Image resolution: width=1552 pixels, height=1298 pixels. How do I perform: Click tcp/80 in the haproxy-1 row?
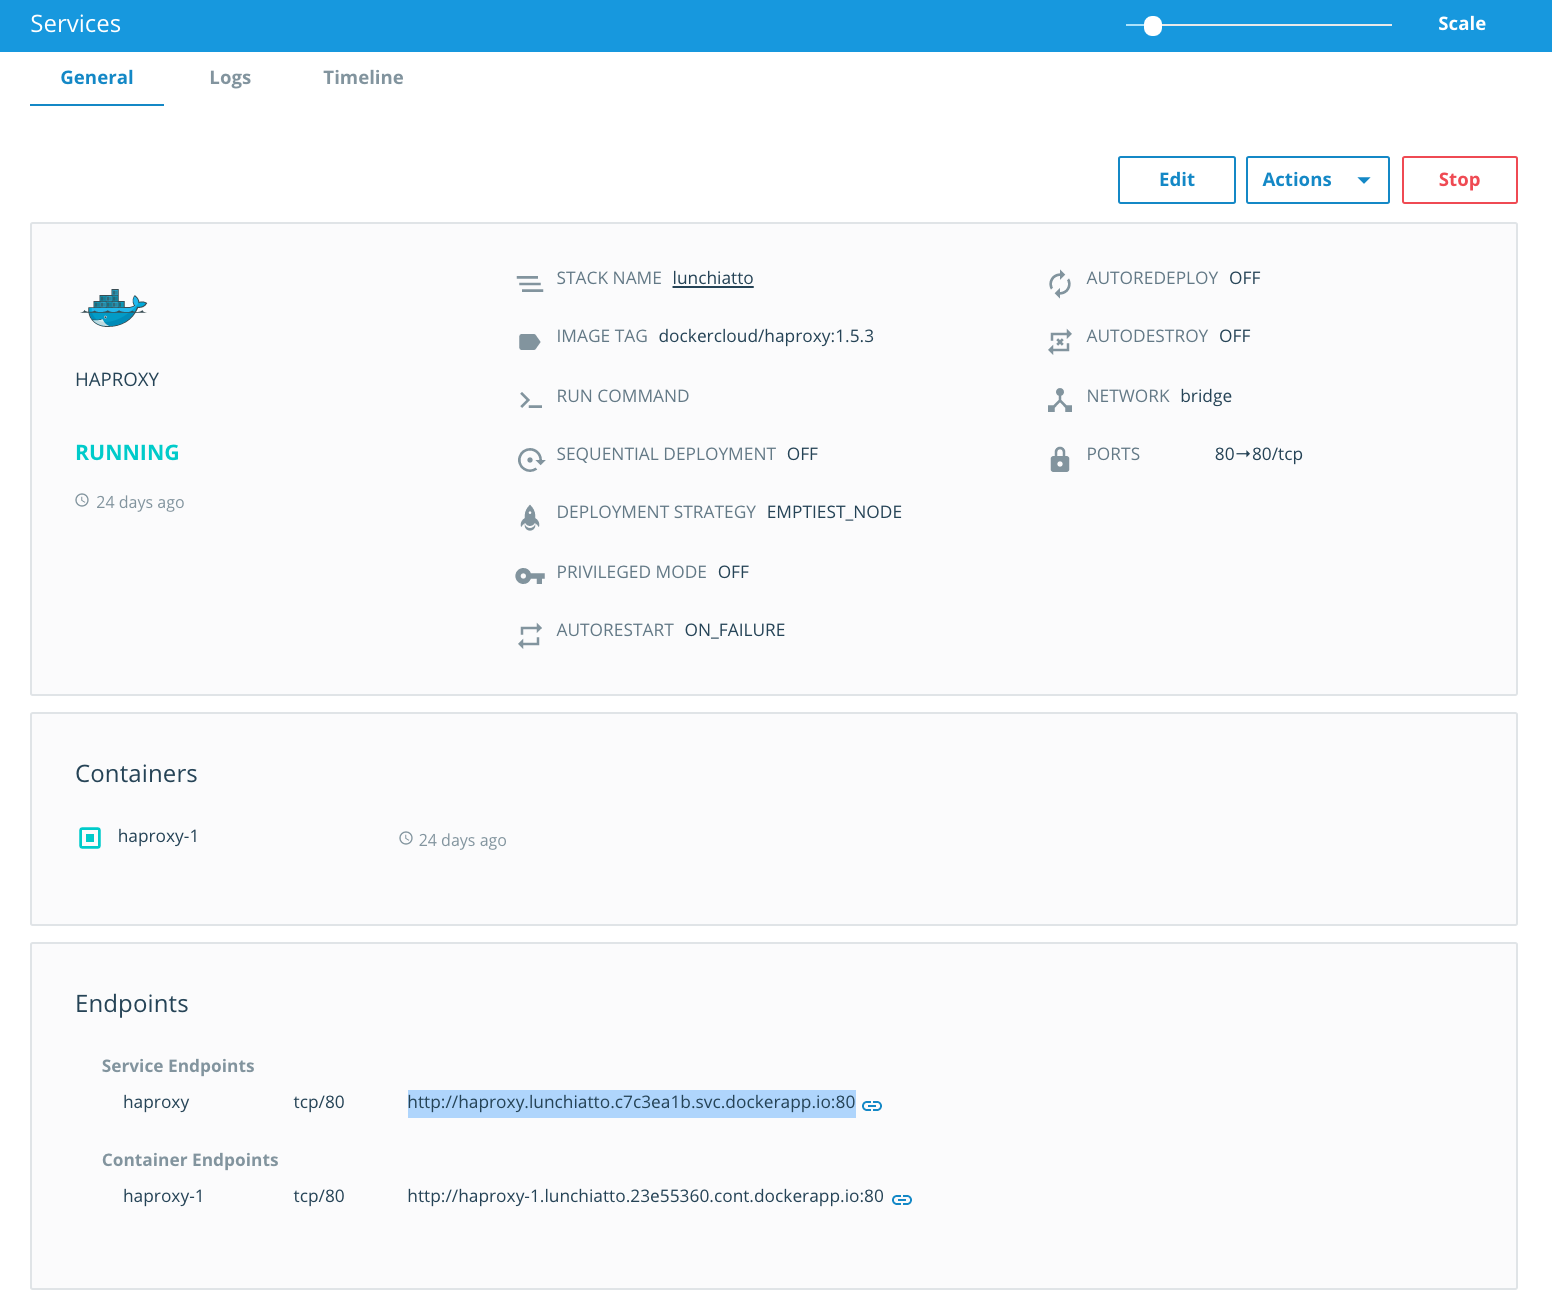click(x=319, y=1196)
